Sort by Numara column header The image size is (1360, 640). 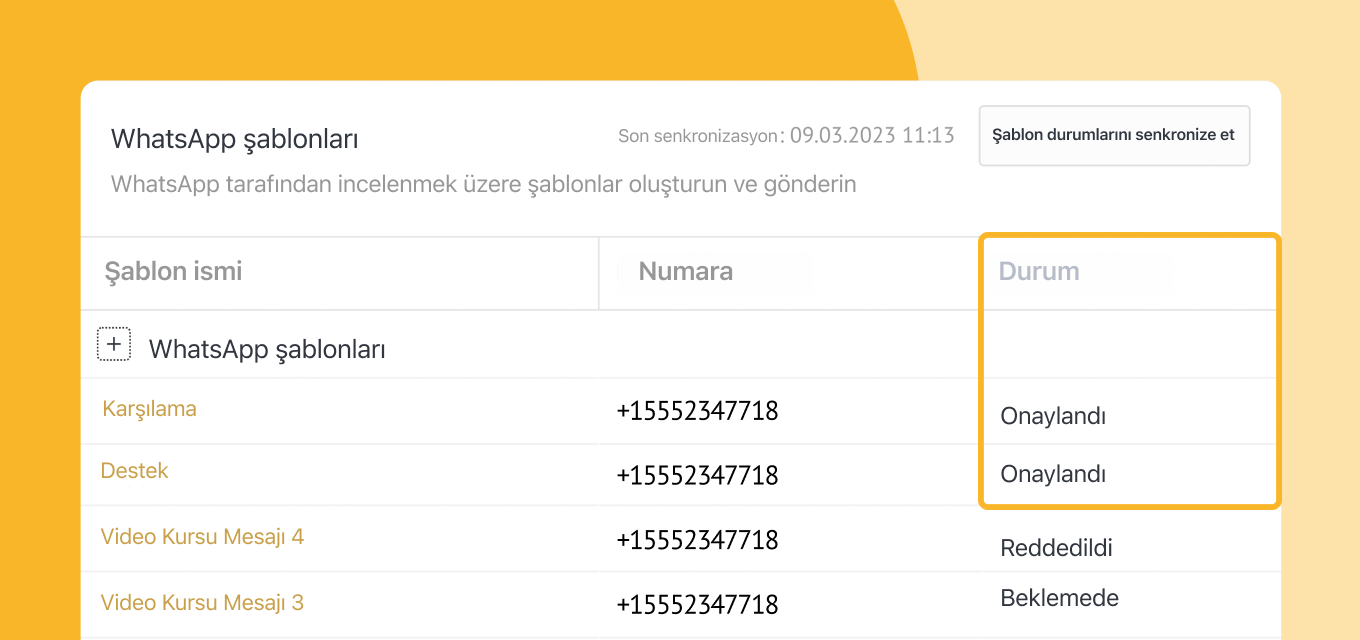point(686,271)
